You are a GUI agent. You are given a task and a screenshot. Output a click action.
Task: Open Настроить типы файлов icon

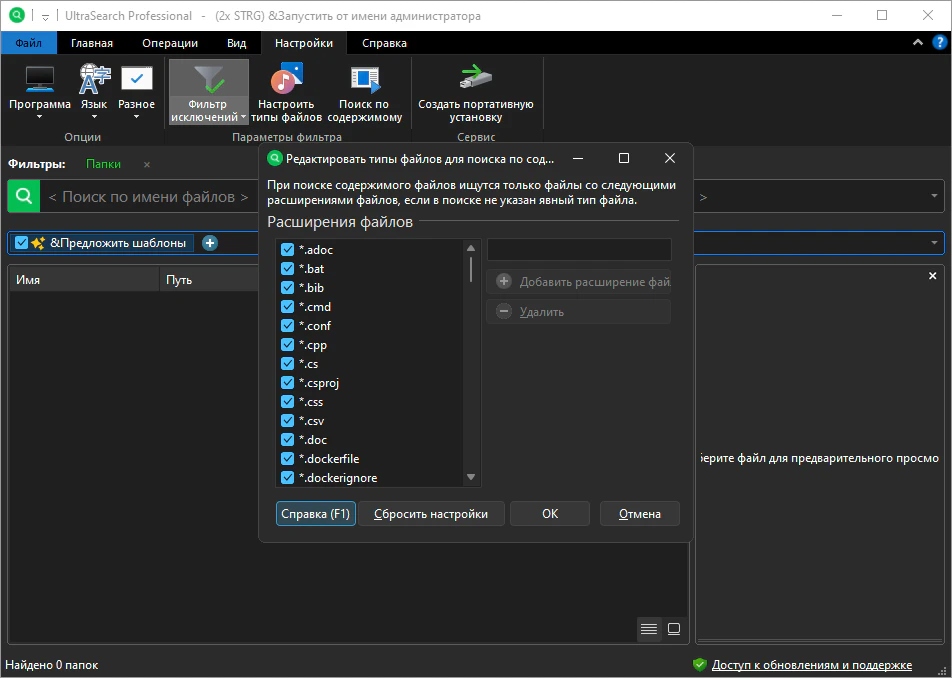tap(286, 80)
